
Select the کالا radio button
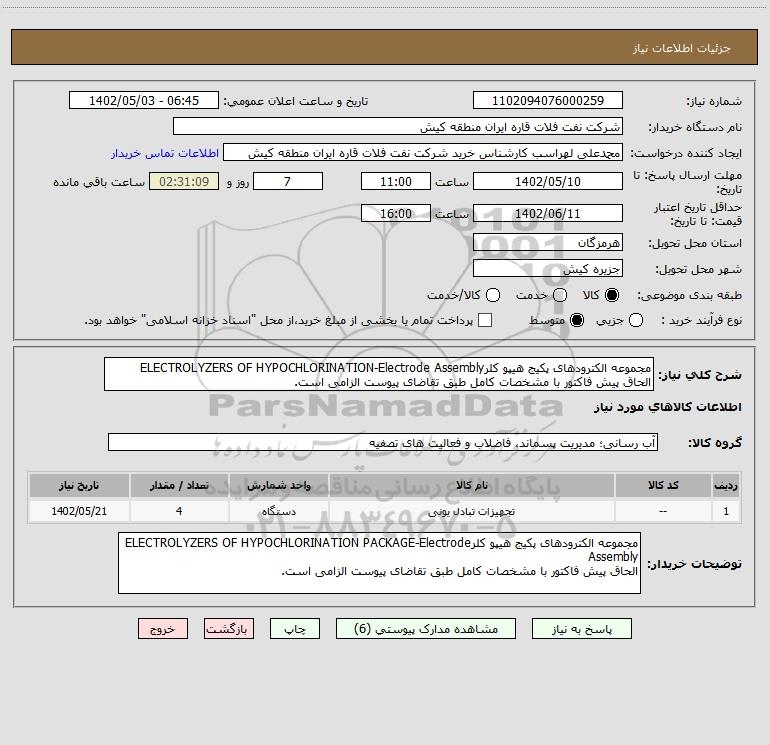point(612,295)
